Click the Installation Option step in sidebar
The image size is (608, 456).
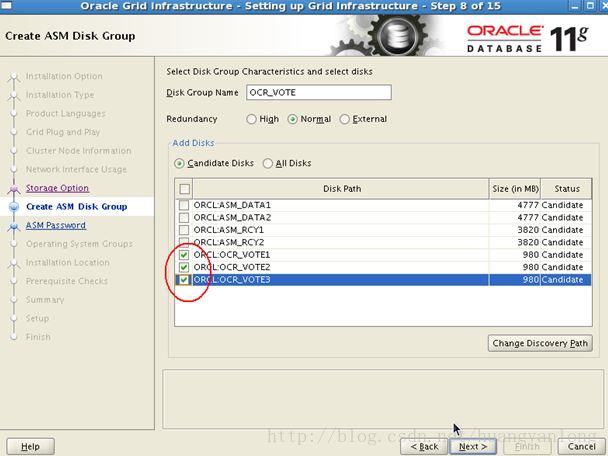64,76
